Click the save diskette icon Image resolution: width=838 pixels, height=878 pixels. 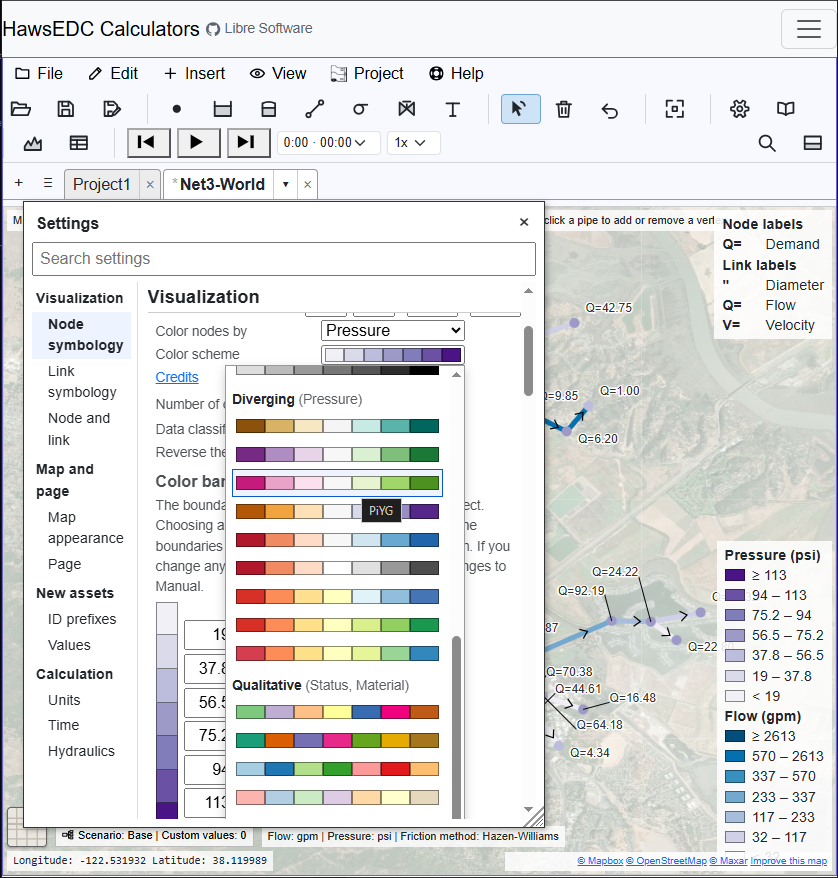tap(66, 109)
